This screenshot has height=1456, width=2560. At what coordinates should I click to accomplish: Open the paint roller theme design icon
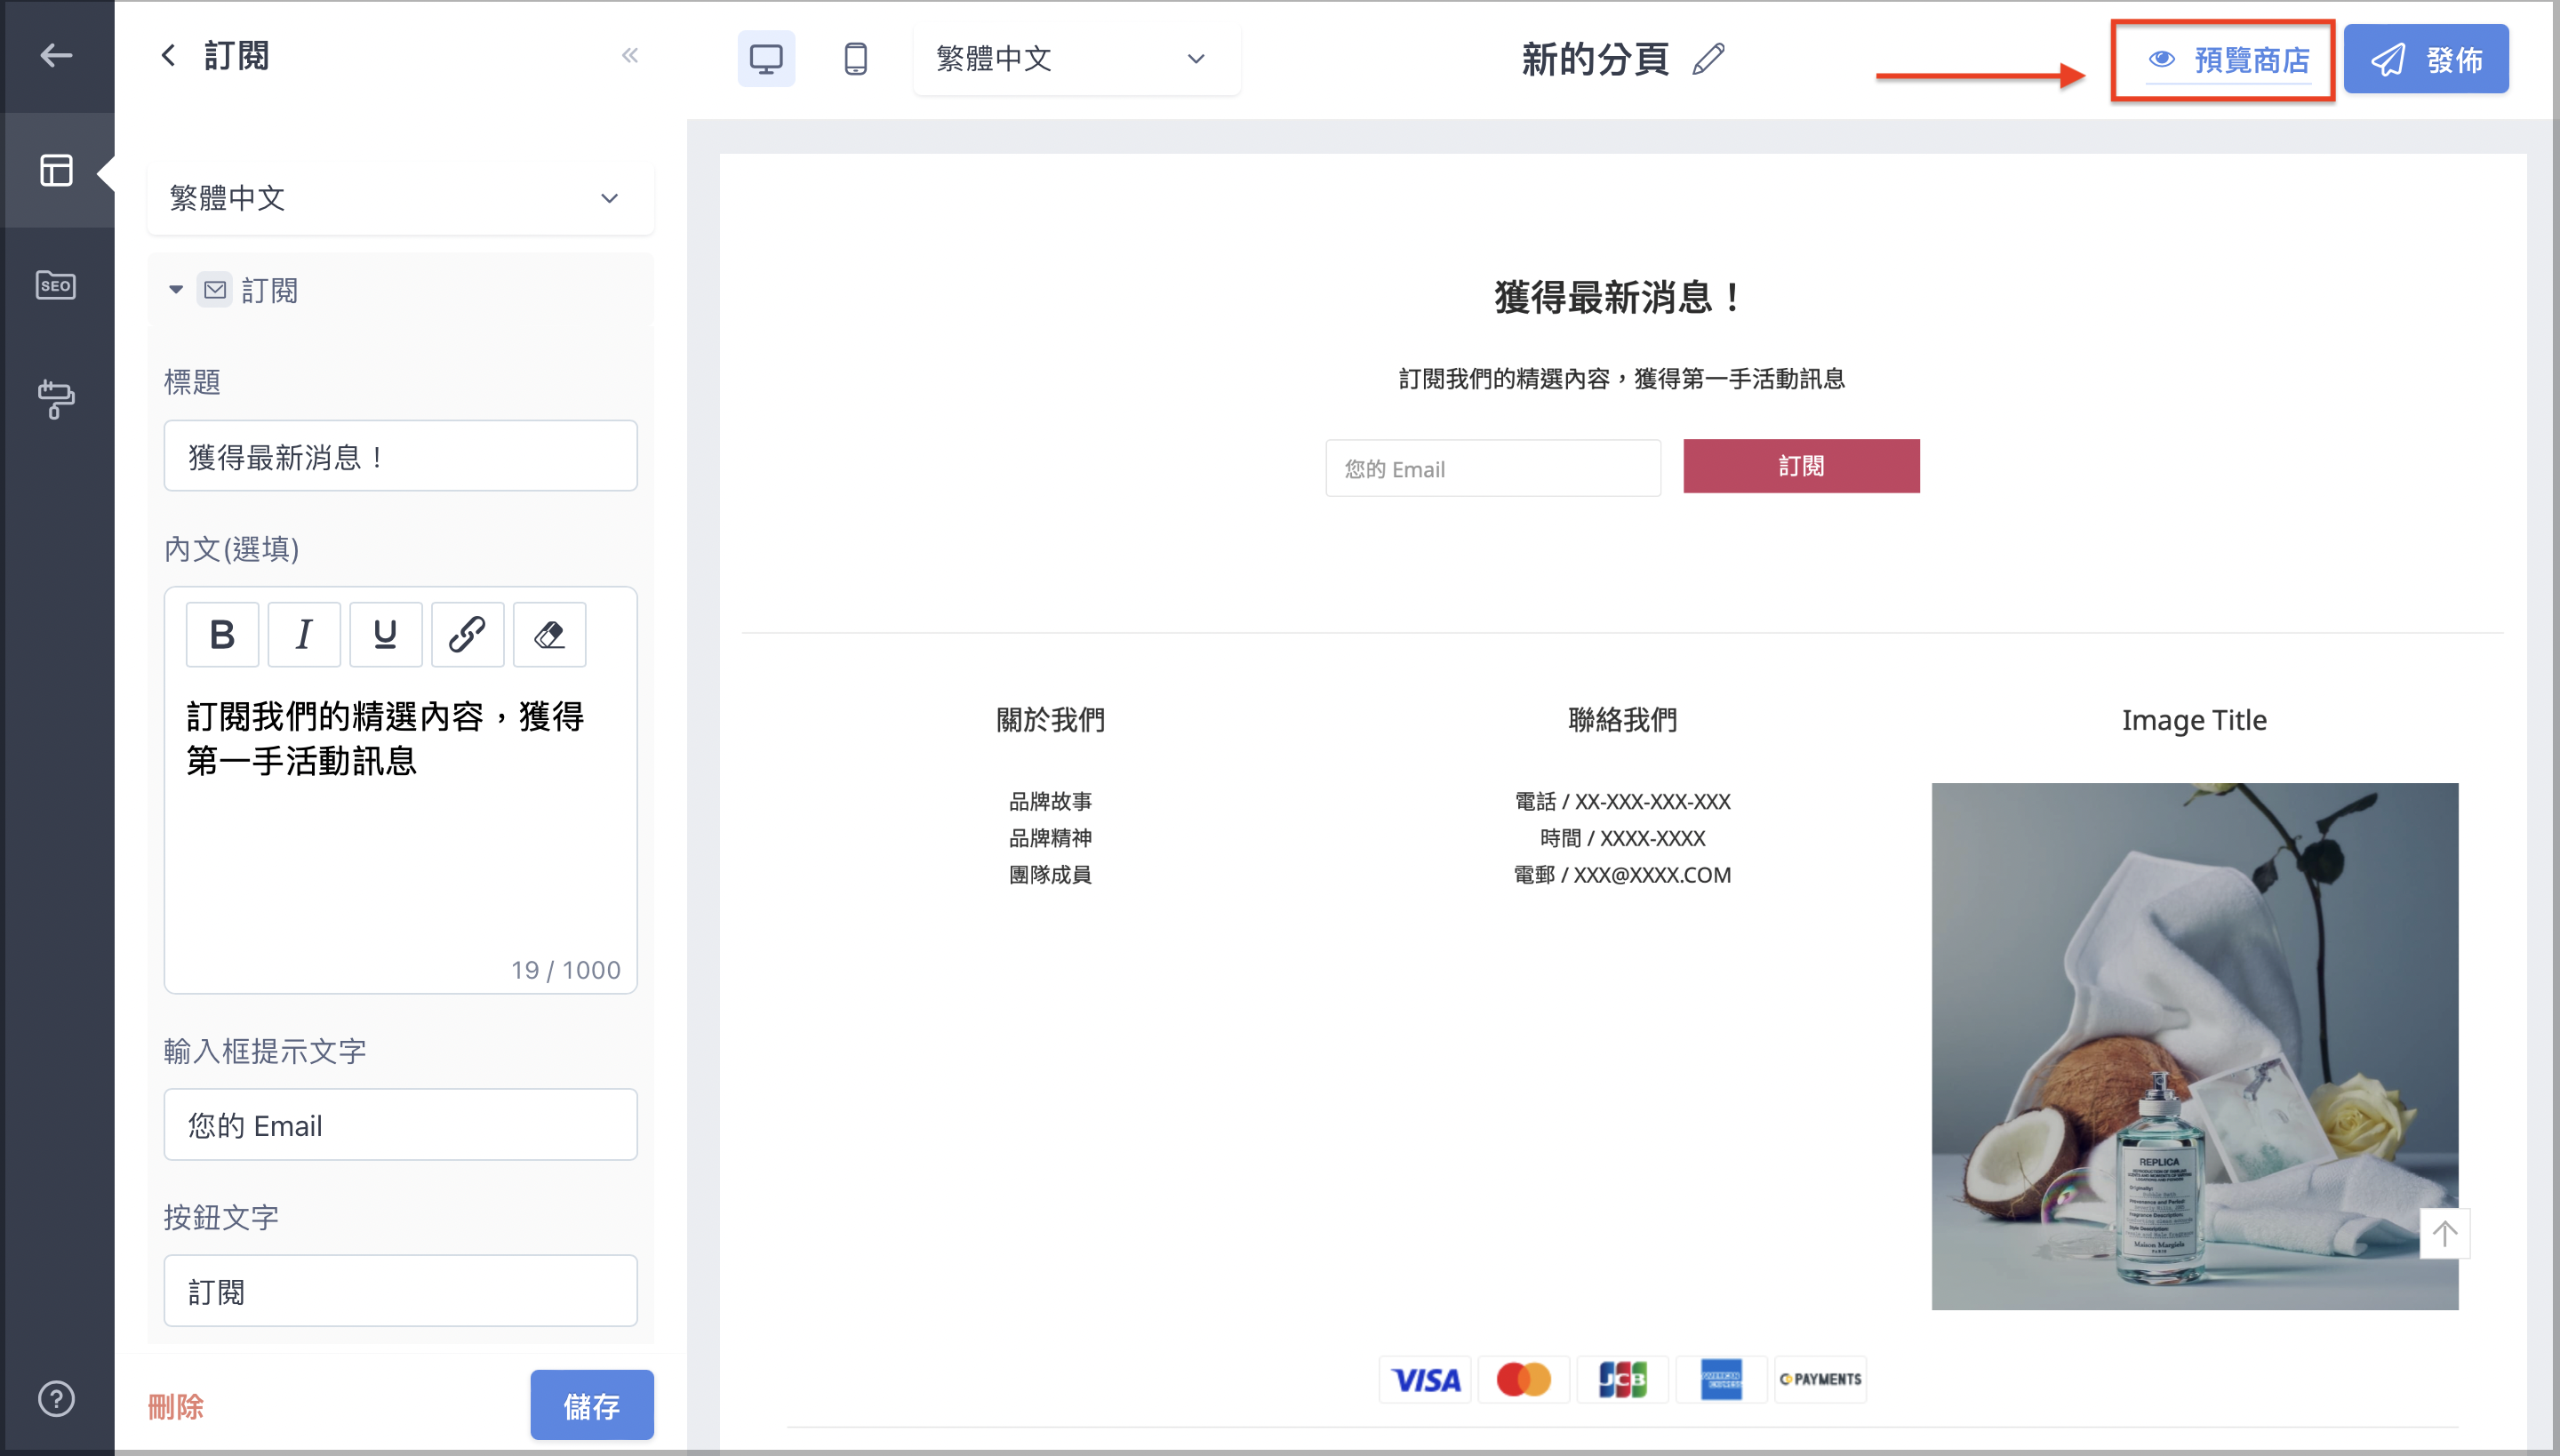point(56,399)
